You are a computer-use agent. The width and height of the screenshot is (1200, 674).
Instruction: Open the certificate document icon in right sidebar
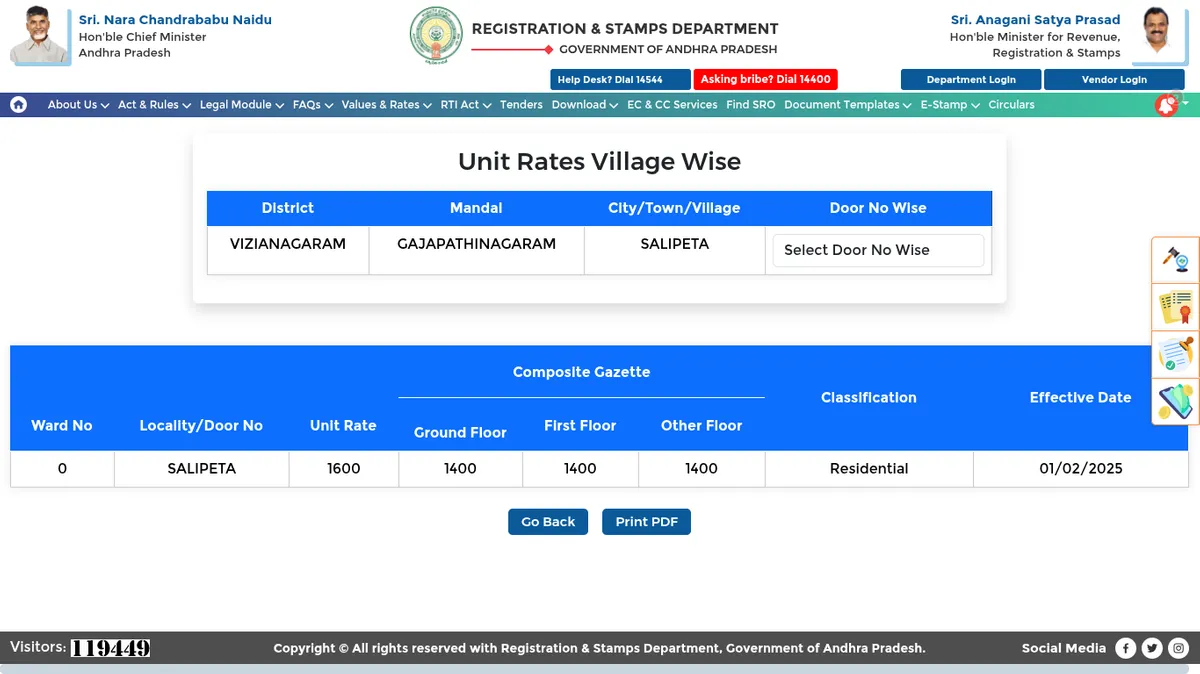tap(1175, 307)
